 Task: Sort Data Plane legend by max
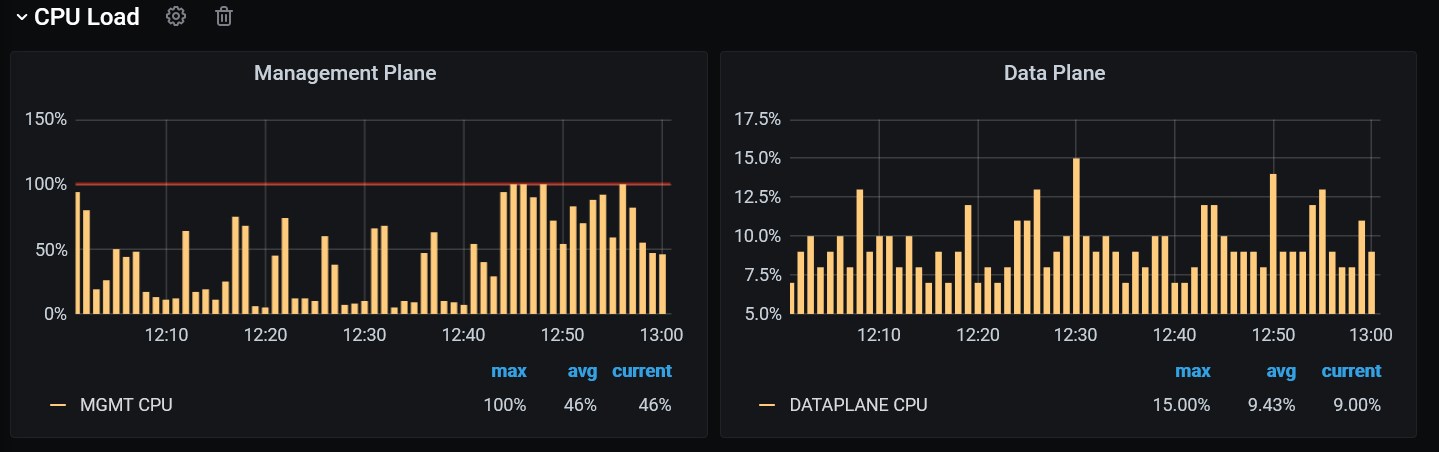(x=1192, y=371)
